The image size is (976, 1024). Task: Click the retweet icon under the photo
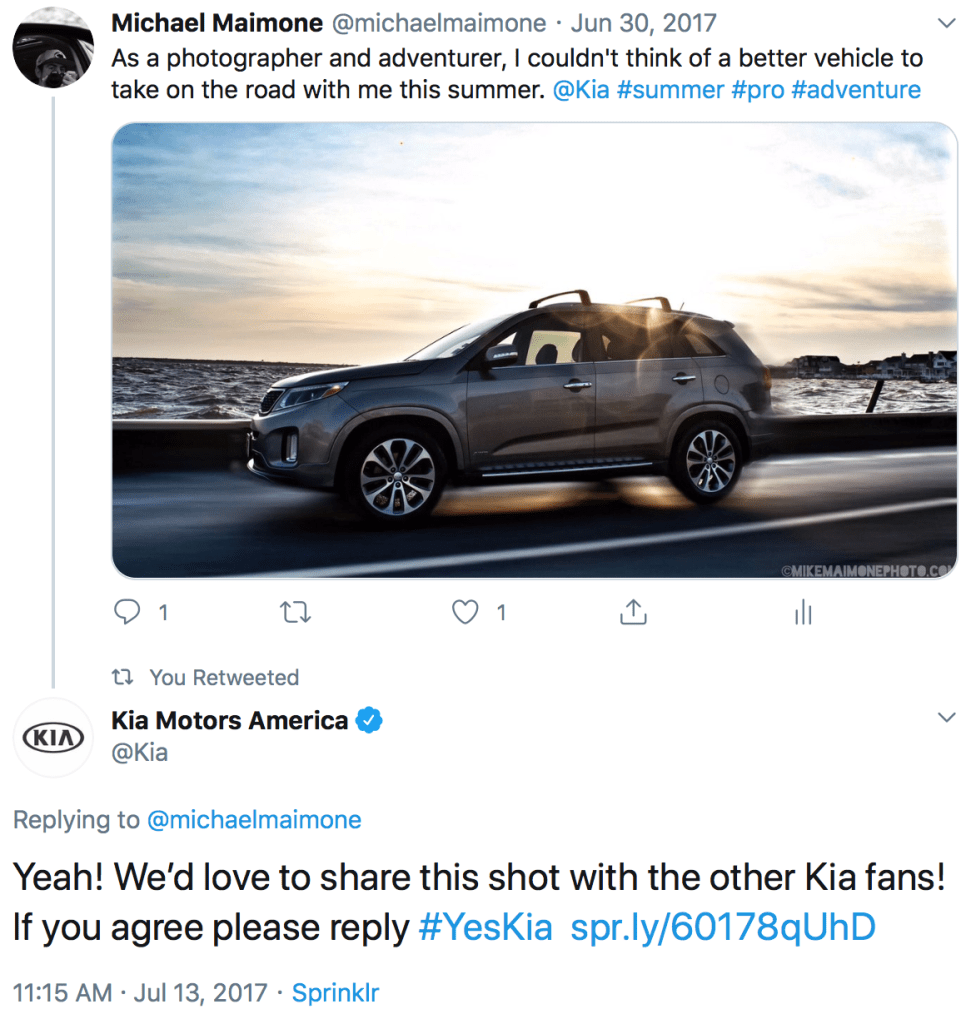296,612
